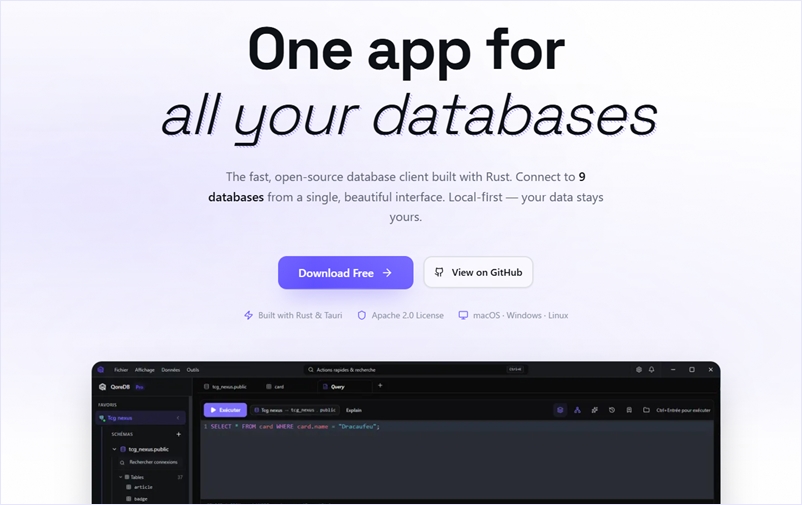Image resolution: width=802 pixels, height=505 pixels.
Task: Collapse the tcg_nexus.public schema node
Action: coord(114,449)
